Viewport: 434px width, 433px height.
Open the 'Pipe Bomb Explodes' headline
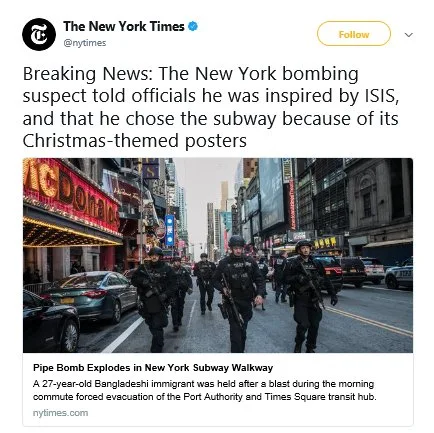153,368
